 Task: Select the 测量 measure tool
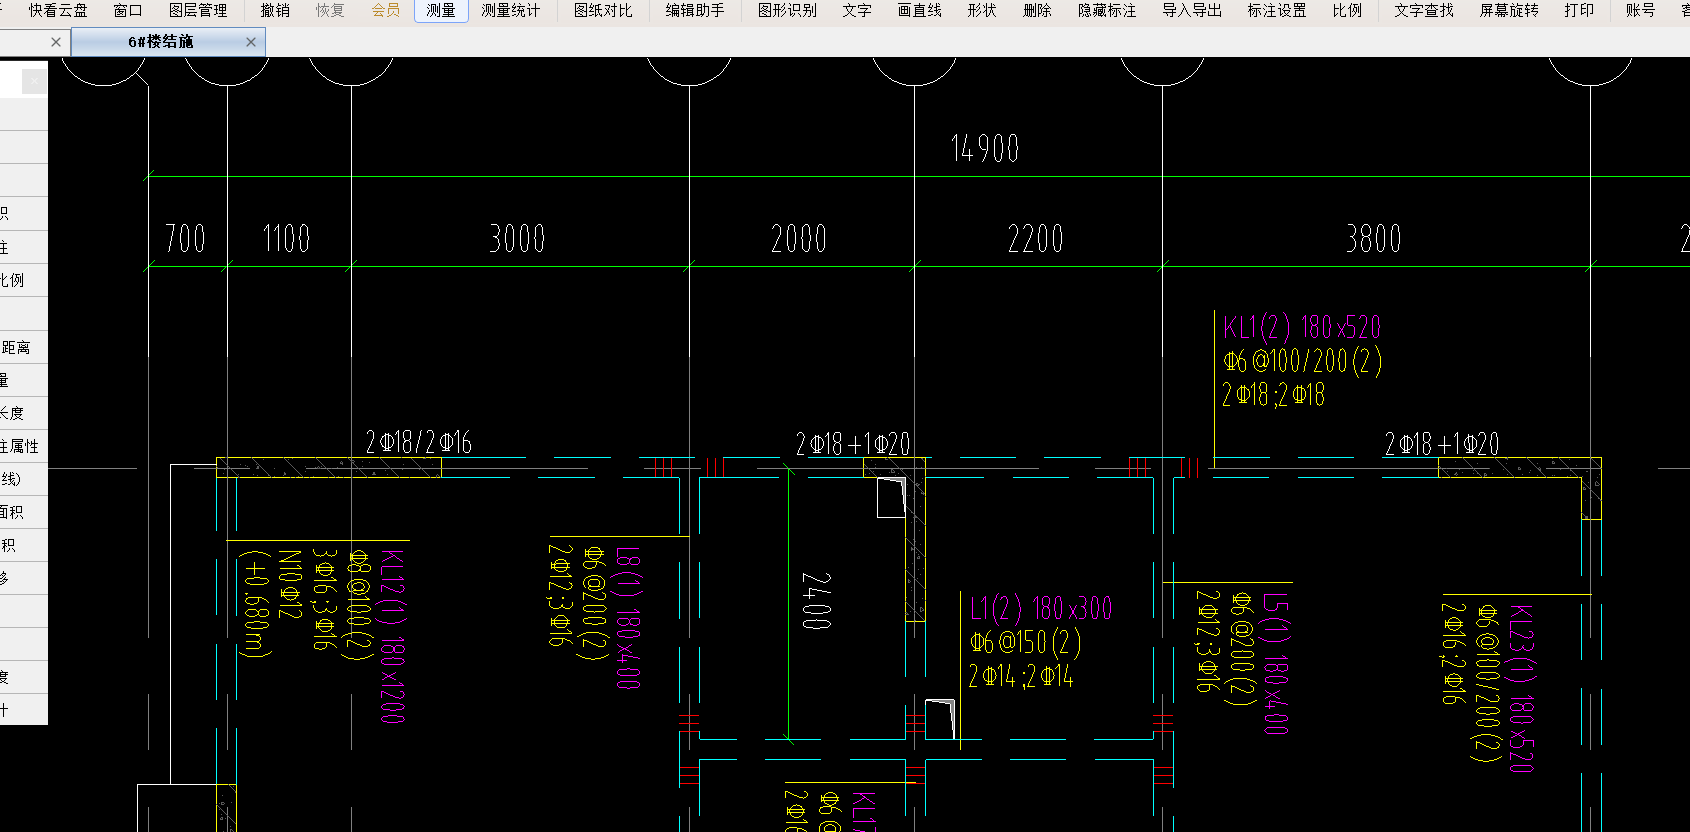pos(441,10)
